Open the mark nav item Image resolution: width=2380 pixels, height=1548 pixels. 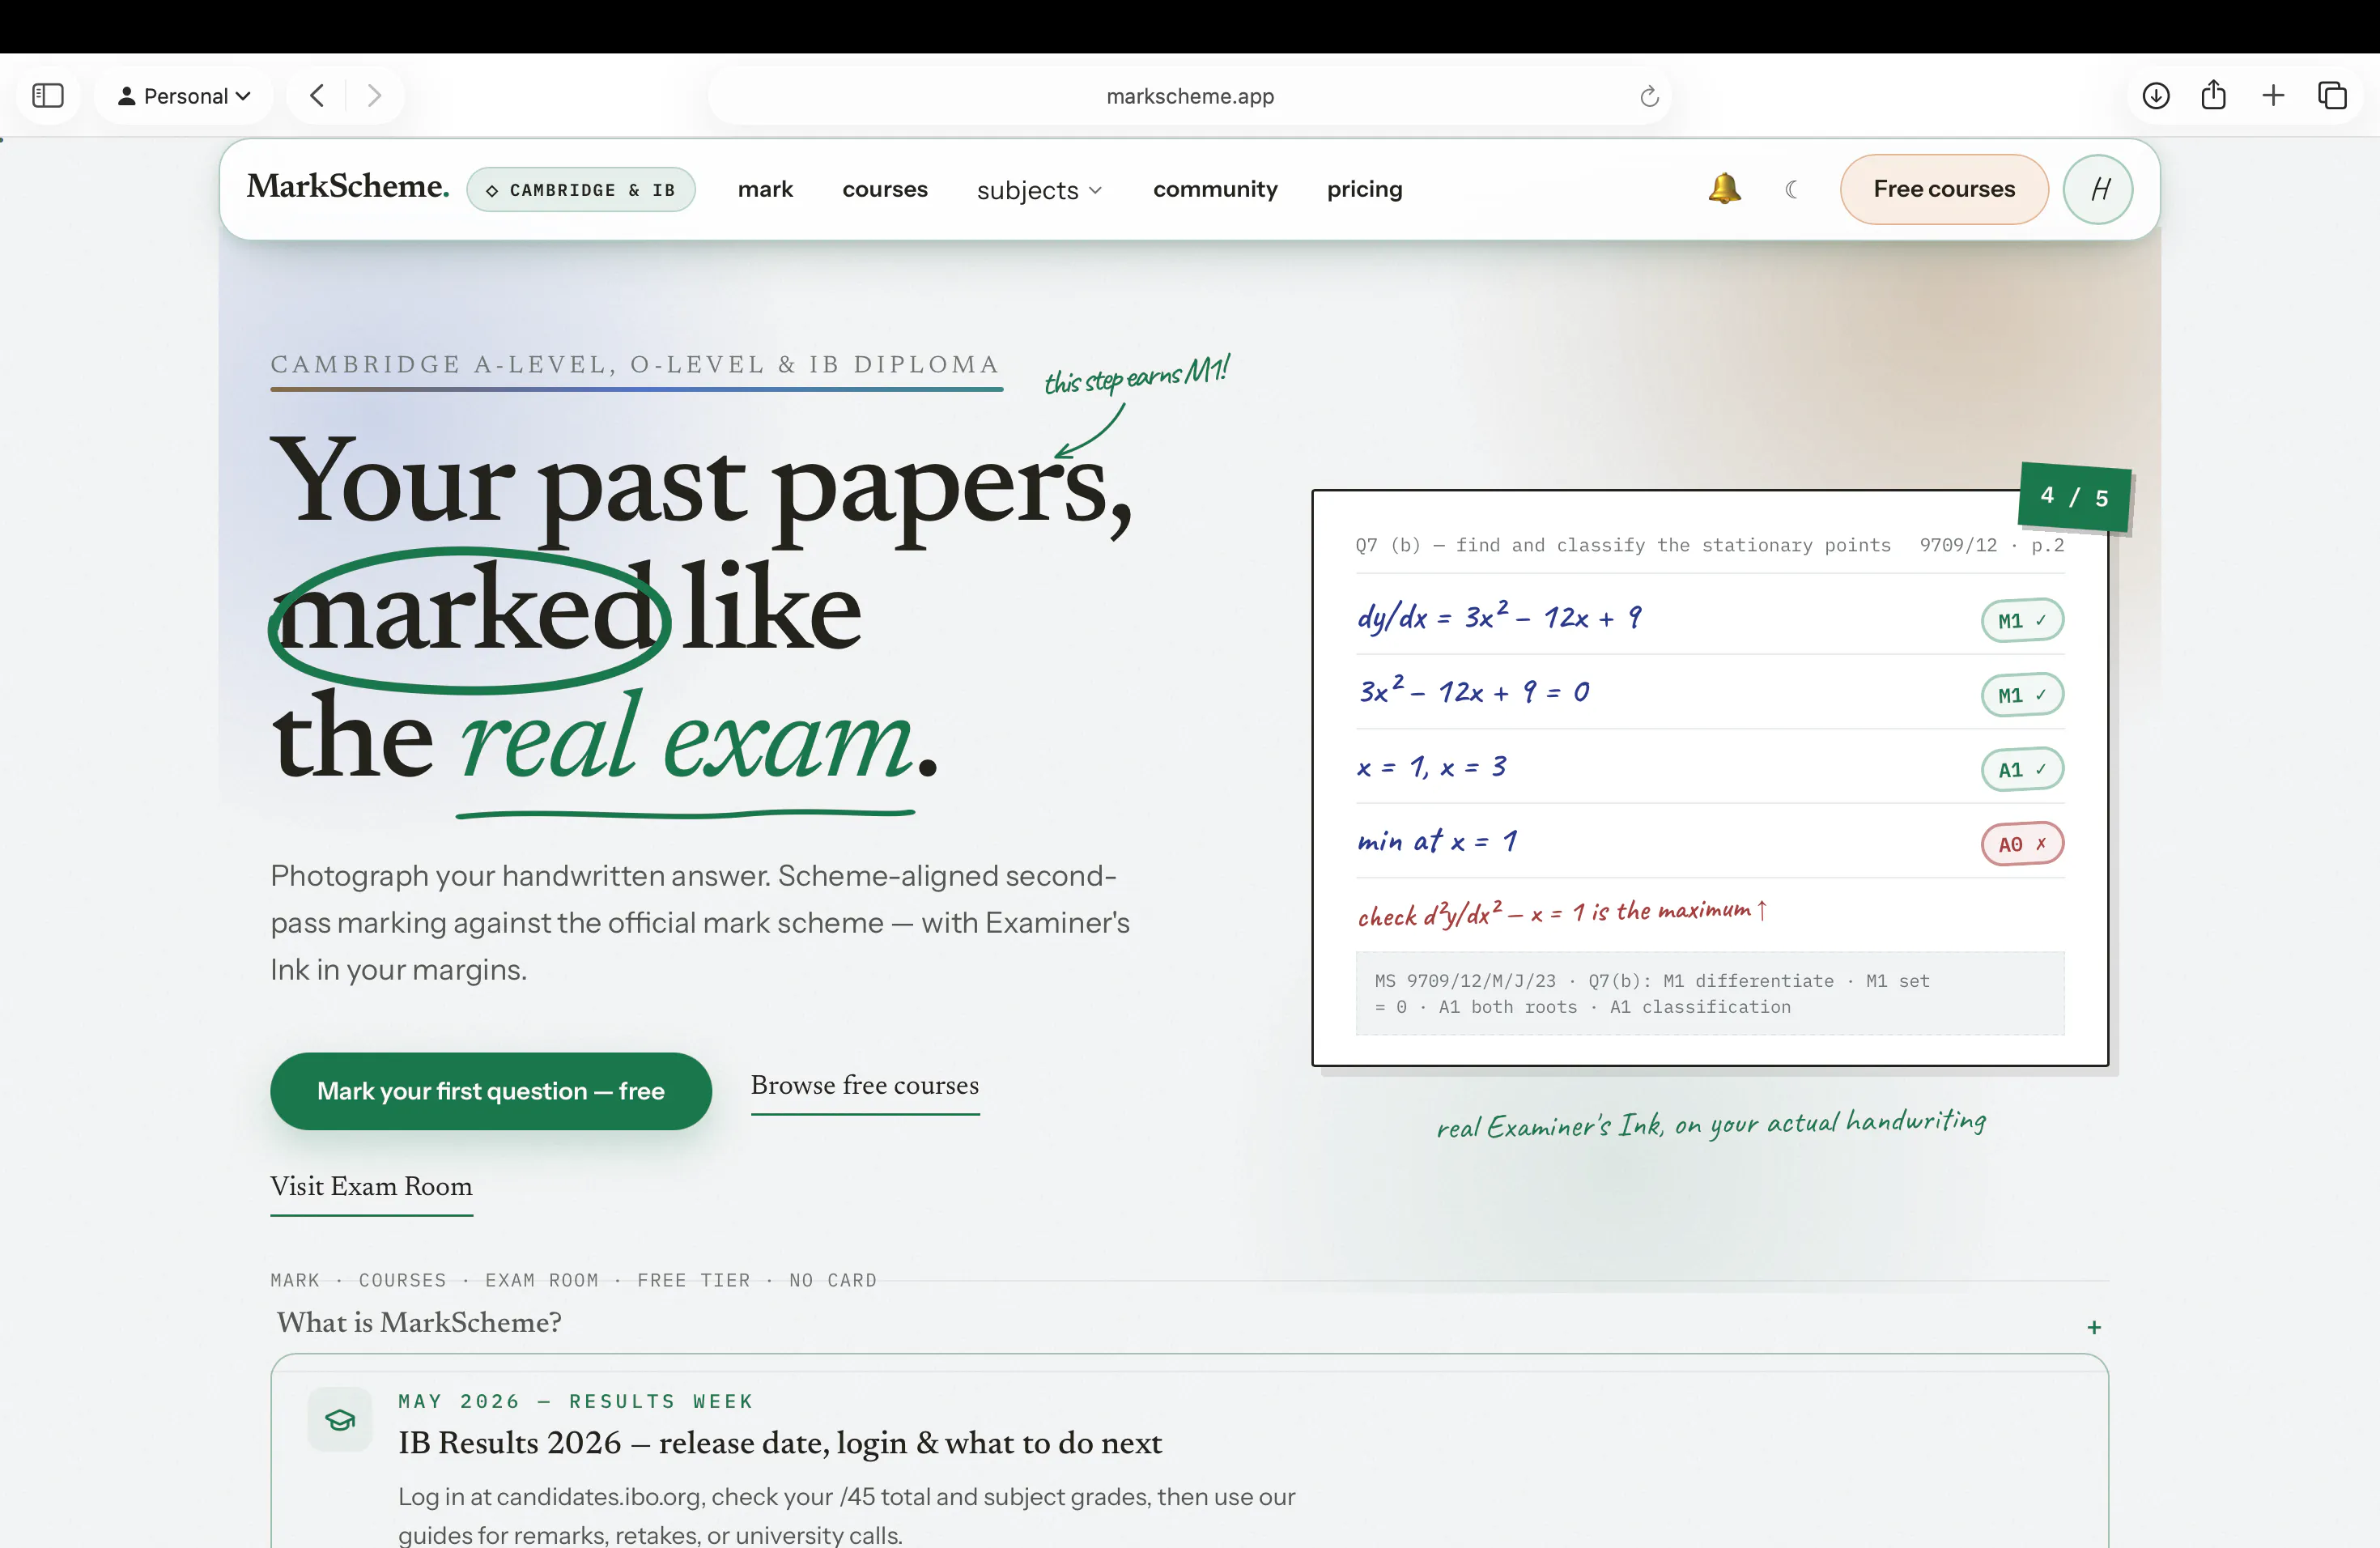pos(765,189)
